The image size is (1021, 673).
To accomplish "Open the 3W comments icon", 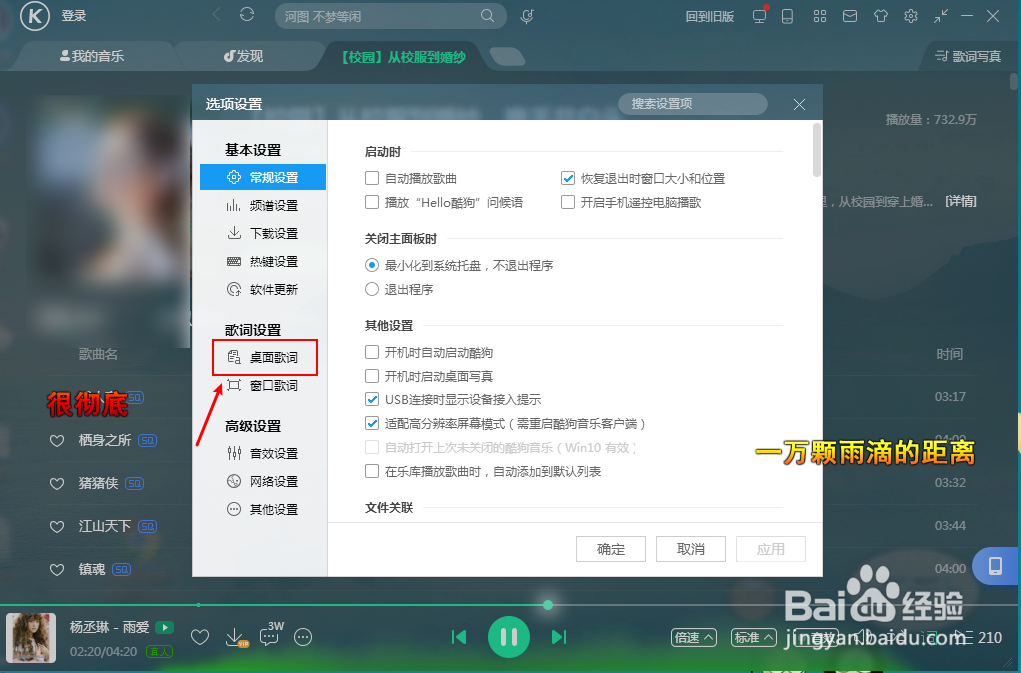I will click(x=272, y=635).
